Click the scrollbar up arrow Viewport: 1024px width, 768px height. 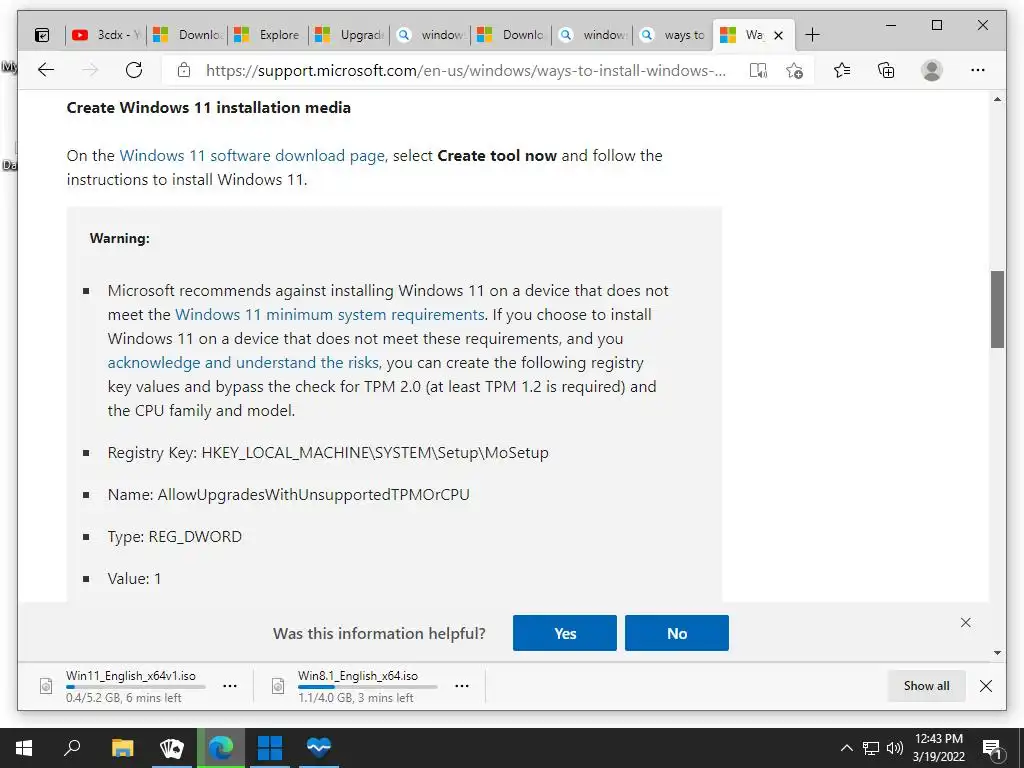click(997, 100)
